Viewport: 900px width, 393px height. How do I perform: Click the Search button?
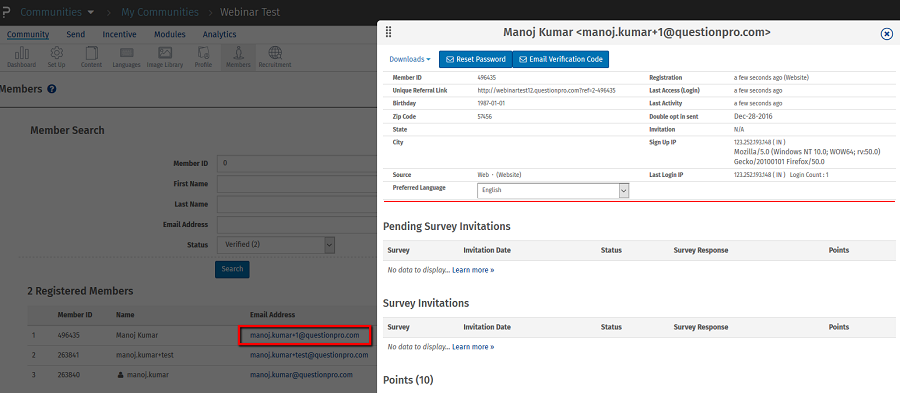pyautogui.click(x=232, y=269)
